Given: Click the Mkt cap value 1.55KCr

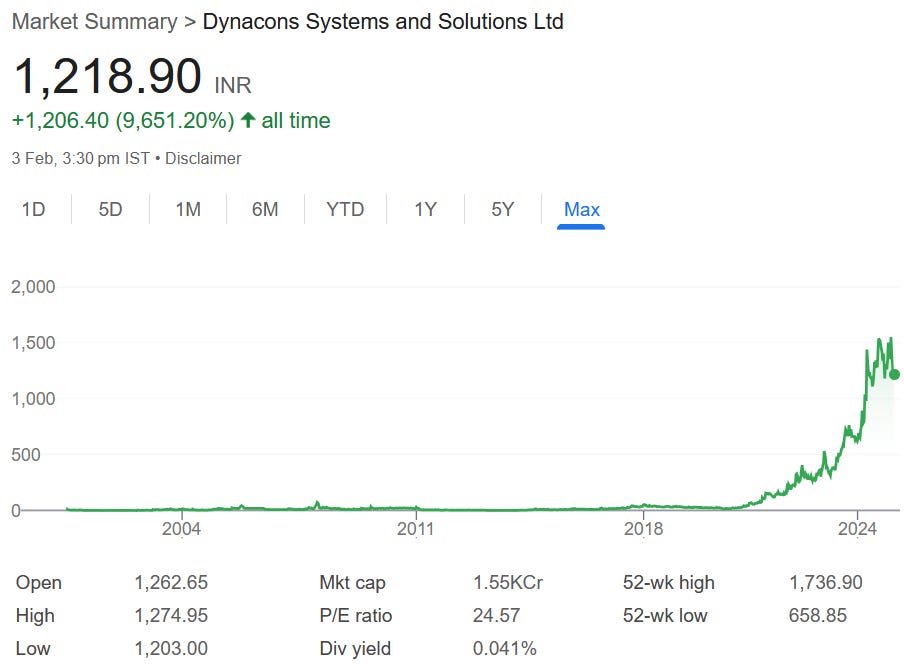Looking at the screenshot, I should (x=508, y=582).
